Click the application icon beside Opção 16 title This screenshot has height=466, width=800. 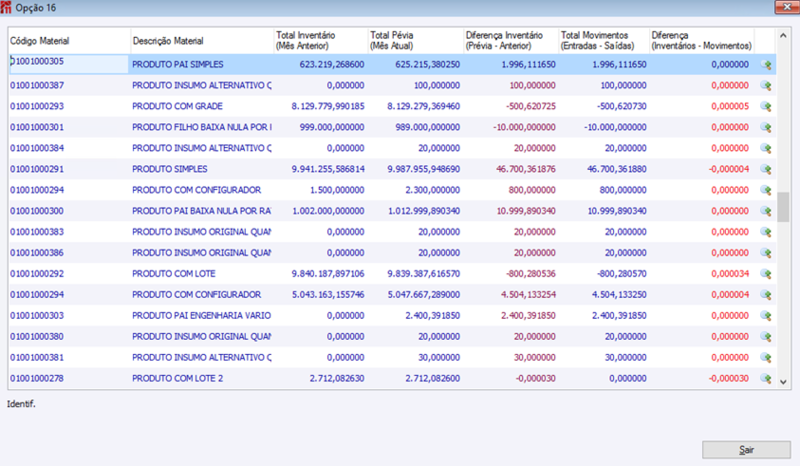6,8
